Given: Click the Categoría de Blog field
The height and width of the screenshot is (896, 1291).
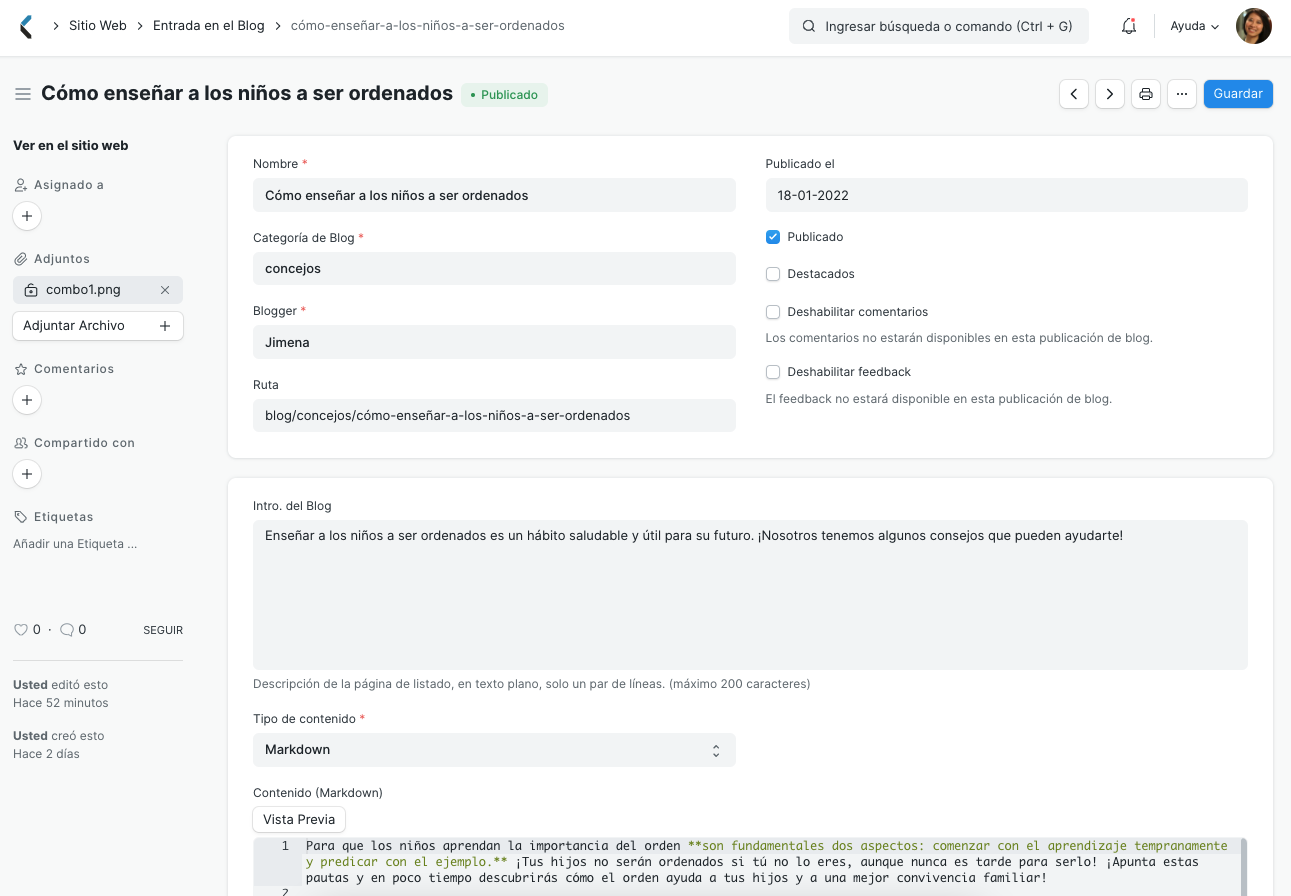Looking at the screenshot, I should coord(494,269).
